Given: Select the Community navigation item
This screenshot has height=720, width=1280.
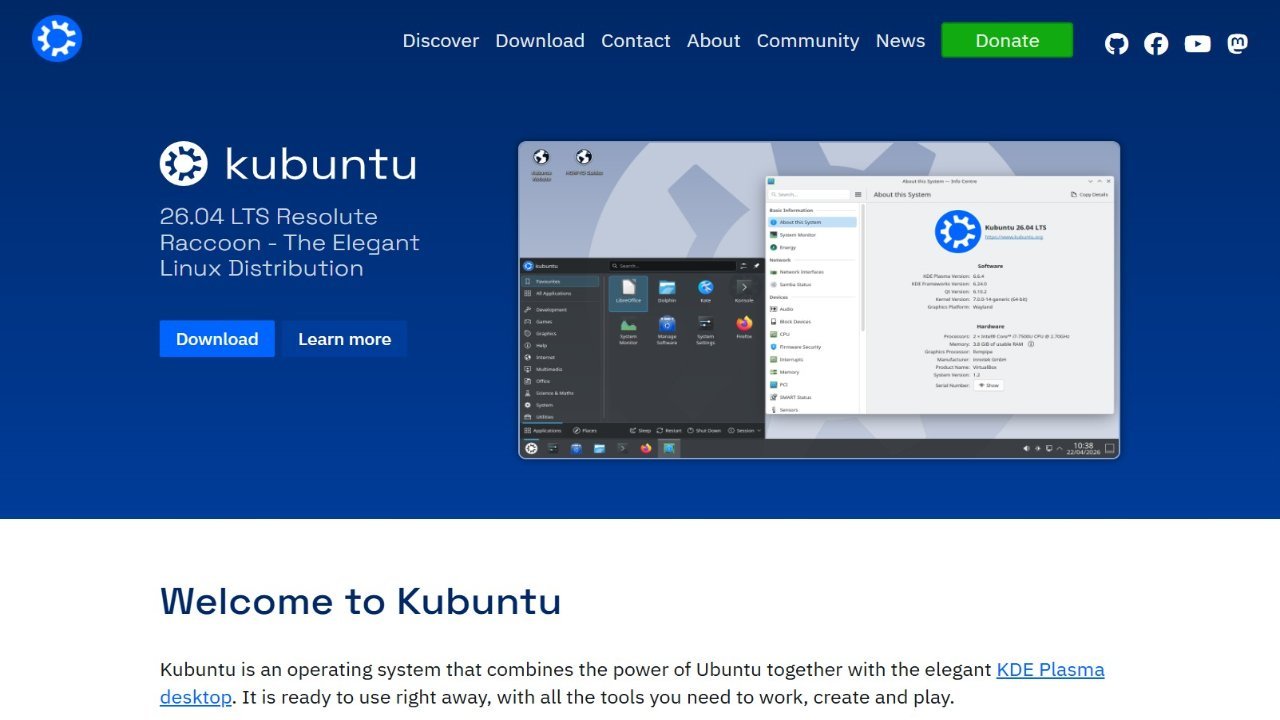Looking at the screenshot, I should pyautogui.click(x=808, y=41).
